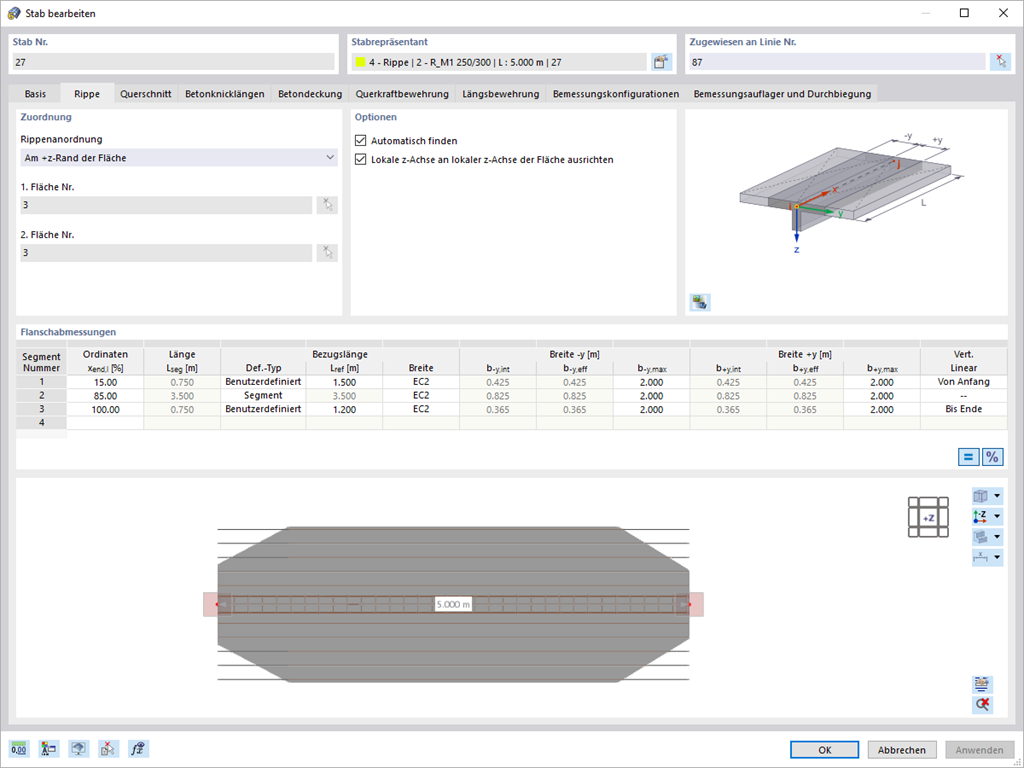The width and height of the screenshot is (1024, 768).
Task: Click the Stabrepräsentant edit icon
Action: pos(662,62)
